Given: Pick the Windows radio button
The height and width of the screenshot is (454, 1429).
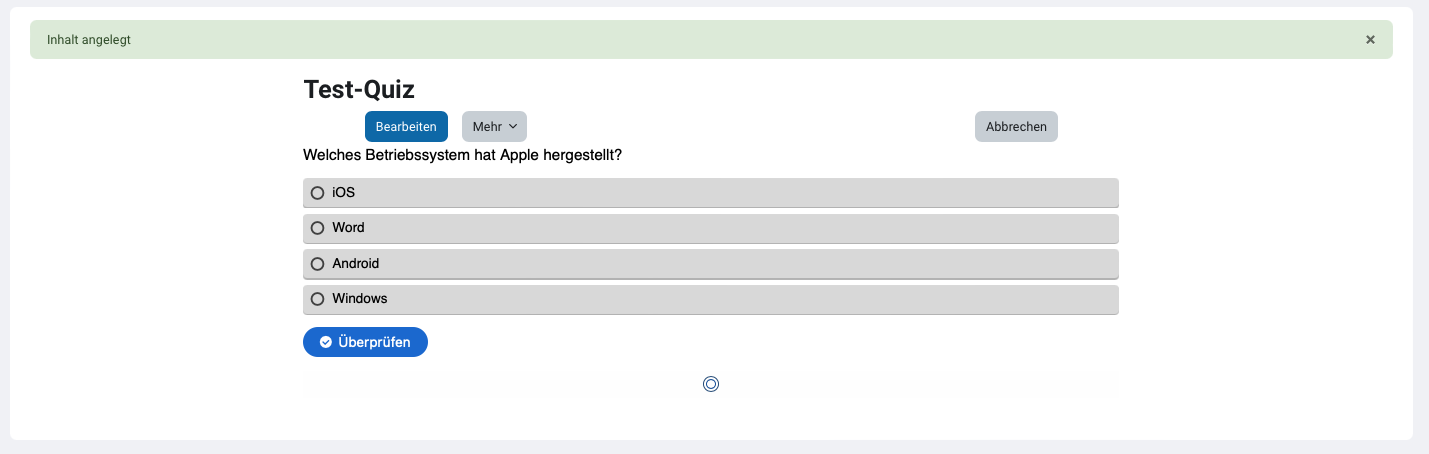Looking at the screenshot, I should [318, 299].
